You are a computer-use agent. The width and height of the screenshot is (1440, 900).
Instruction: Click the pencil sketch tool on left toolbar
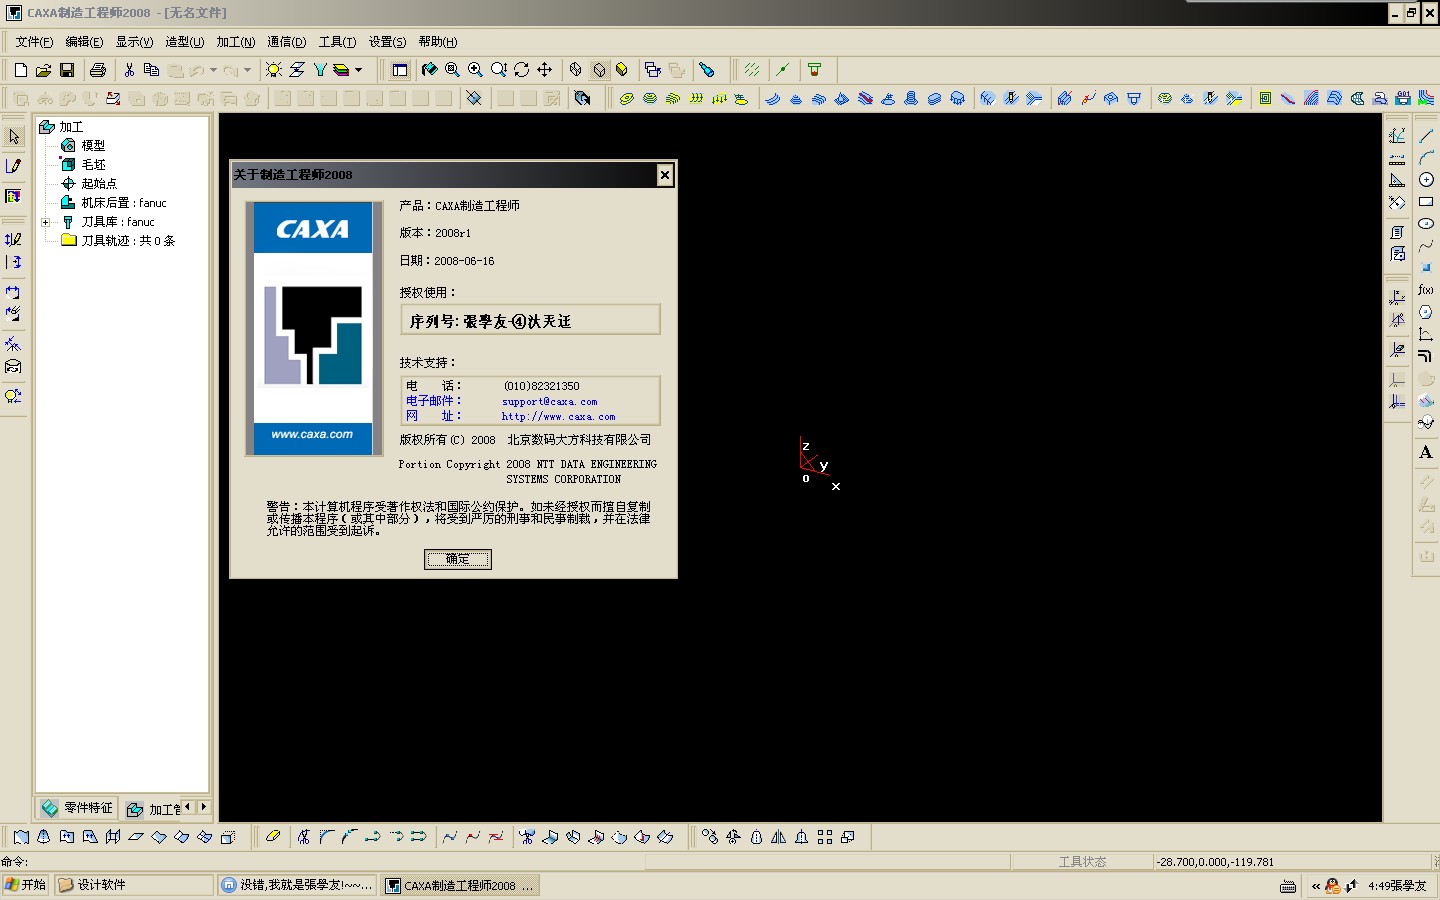(14, 166)
